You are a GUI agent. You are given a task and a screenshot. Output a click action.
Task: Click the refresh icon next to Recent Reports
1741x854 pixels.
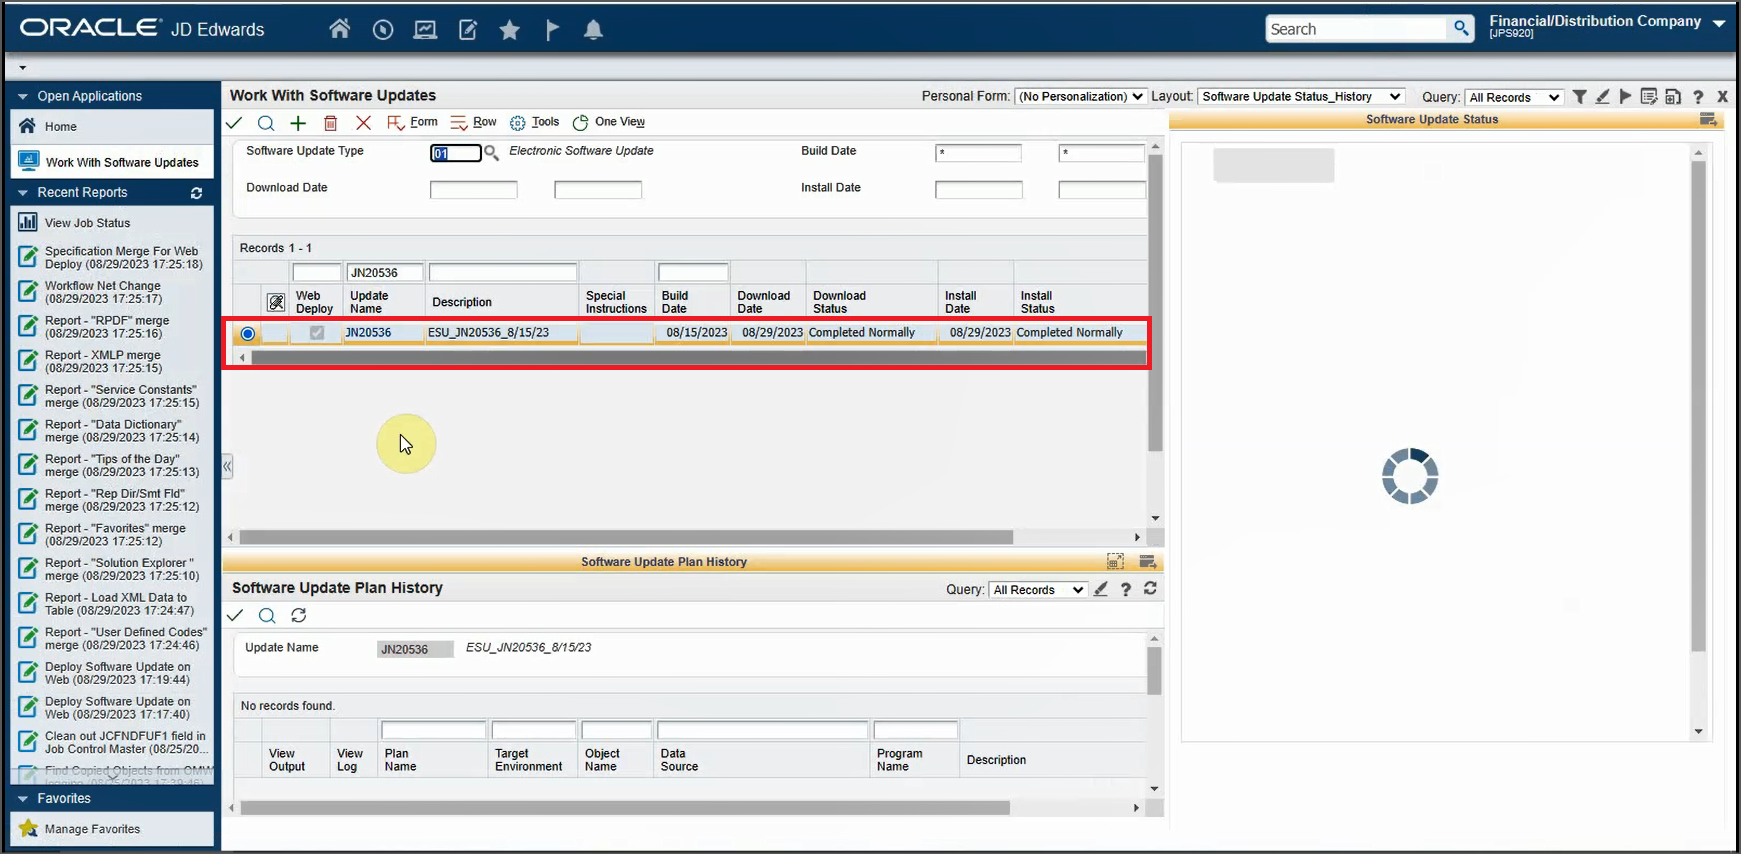pos(196,193)
